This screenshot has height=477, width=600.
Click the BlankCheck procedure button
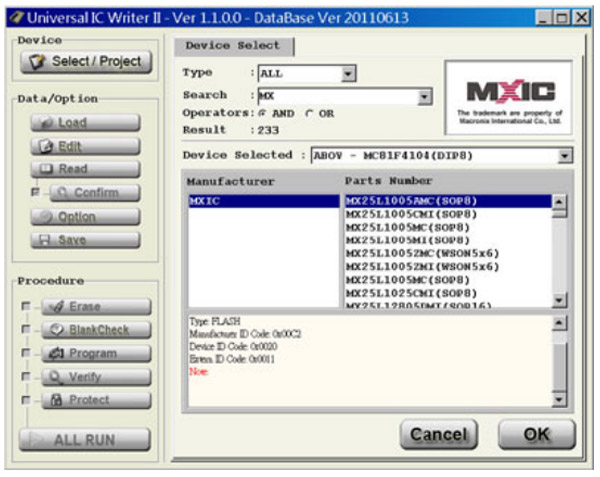click(96, 330)
